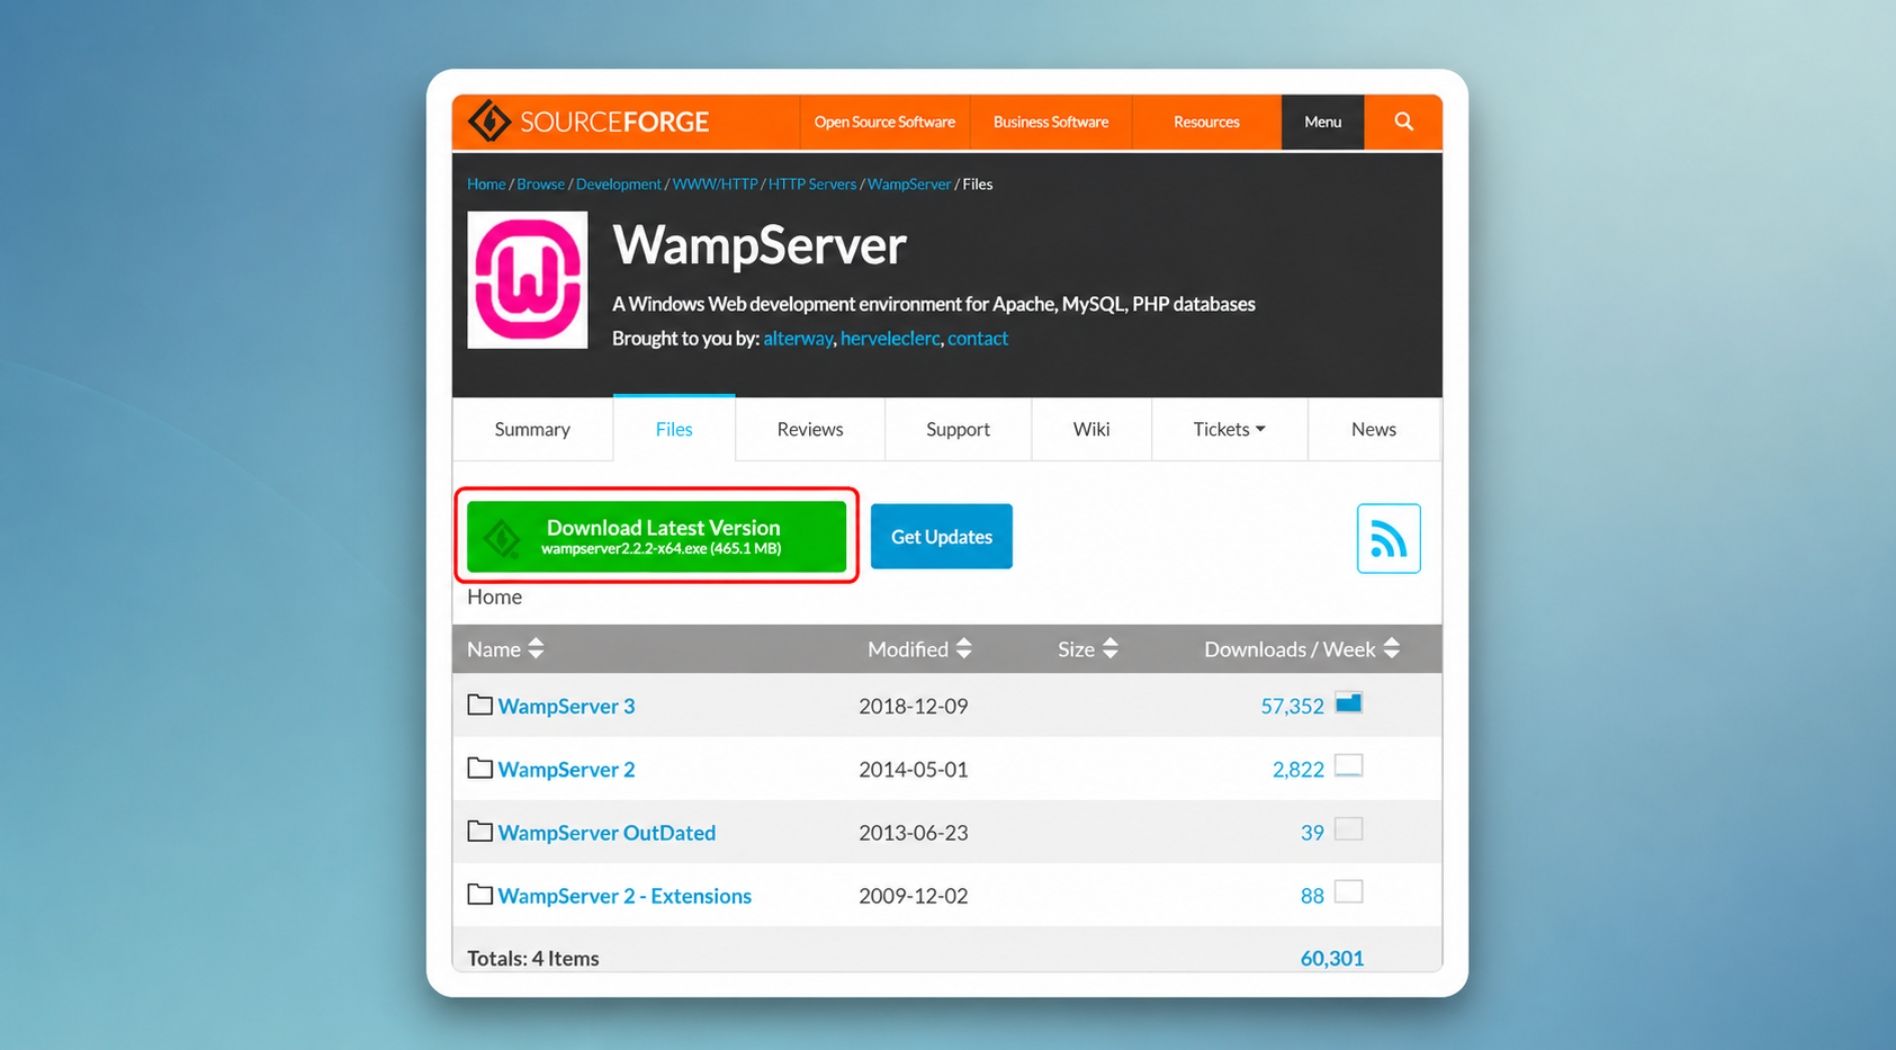Click the dark Menu button
1896x1050 pixels.
tap(1322, 122)
